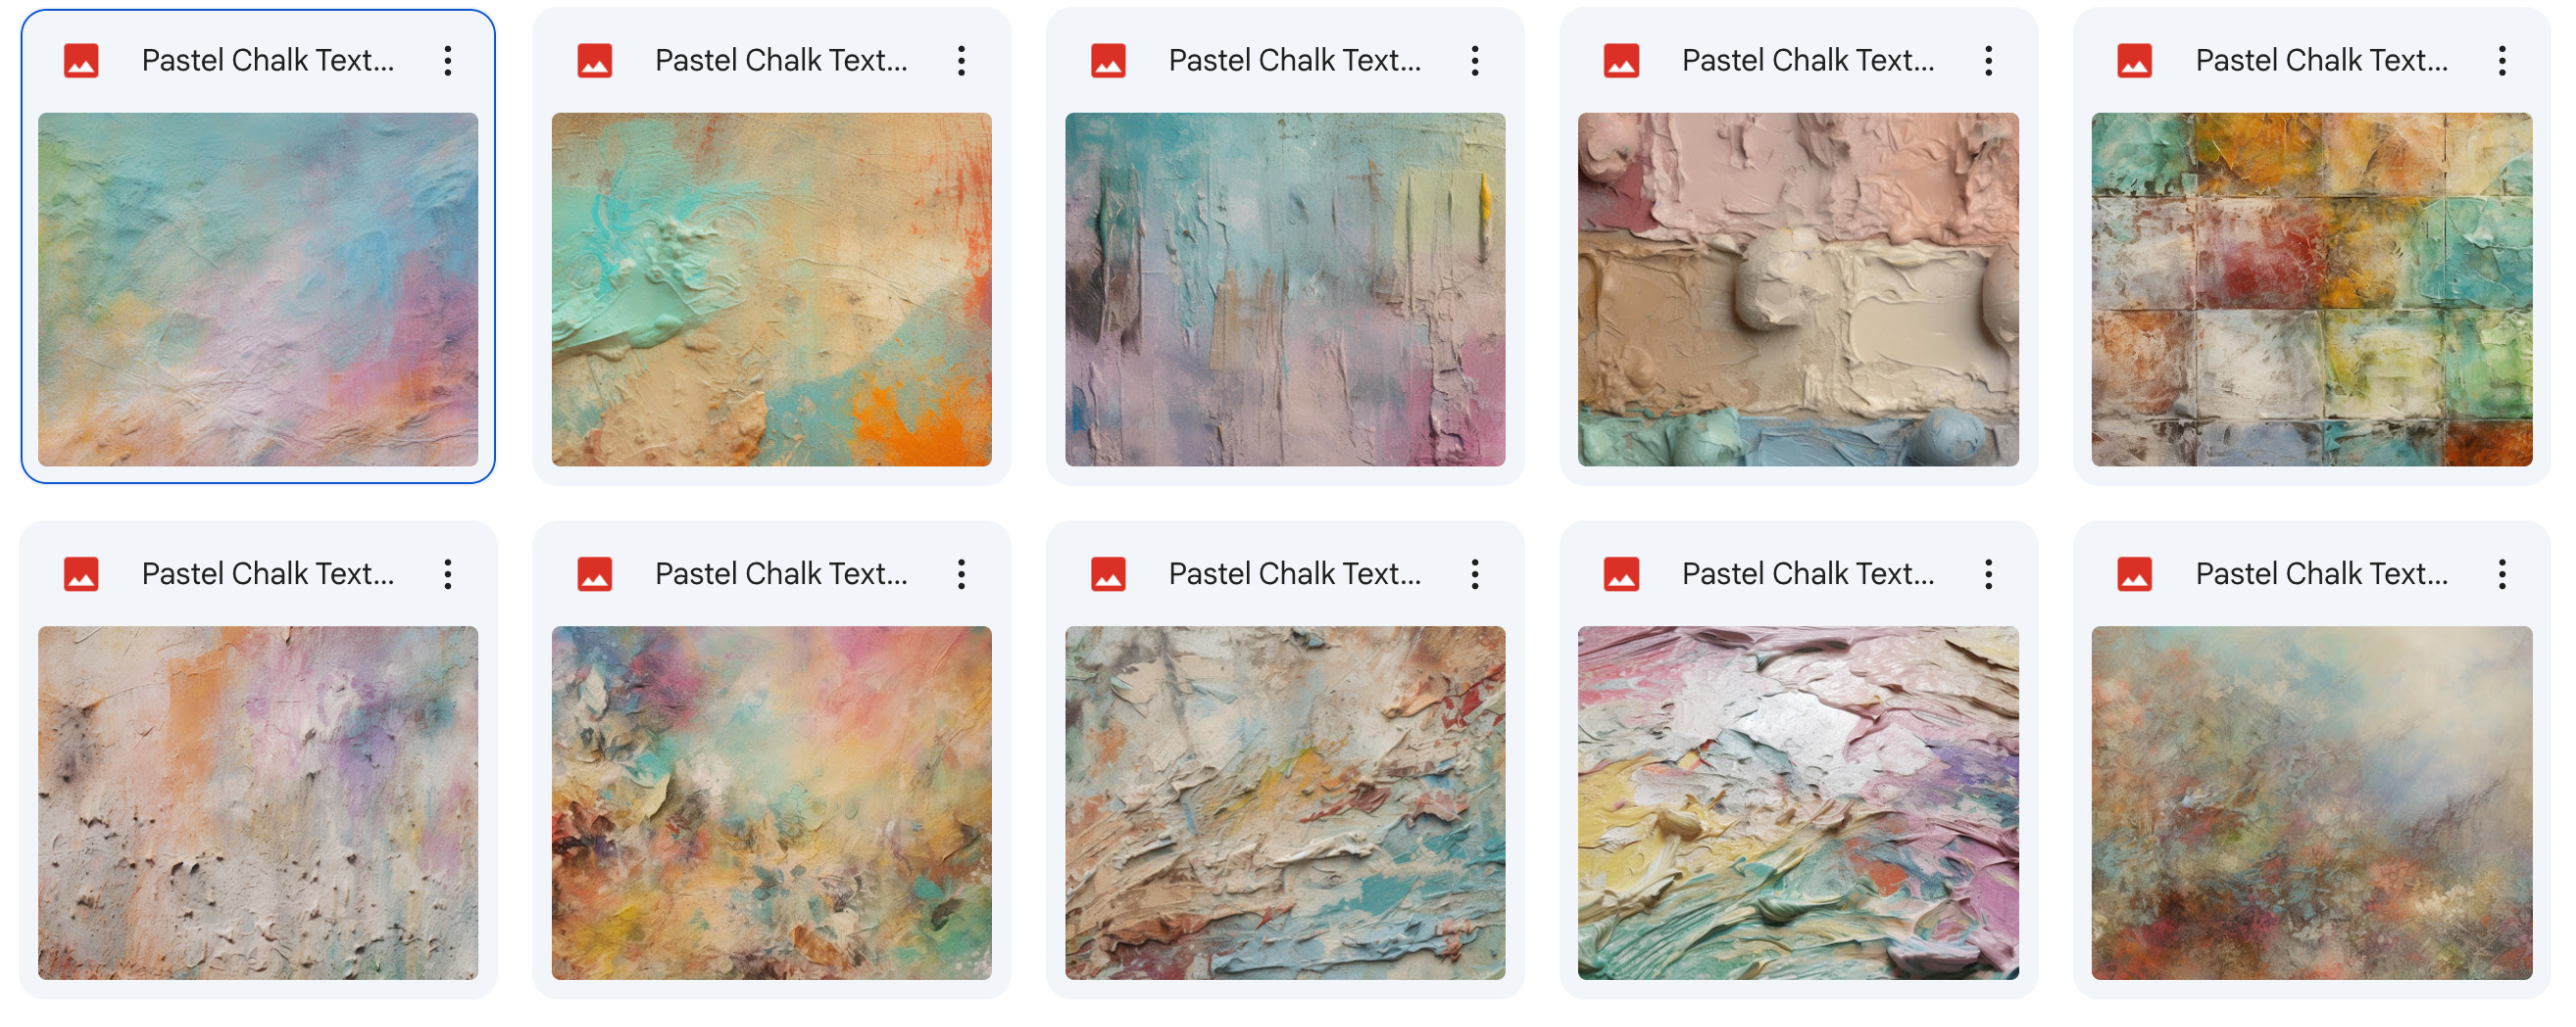Open the three-dot menu on the bottom-right misty card

pos(2502,574)
